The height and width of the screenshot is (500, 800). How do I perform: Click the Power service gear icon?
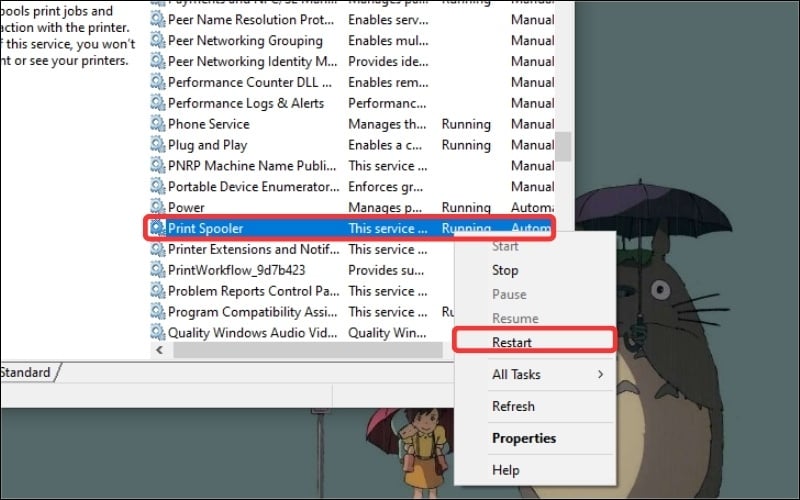pyautogui.click(x=157, y=207)
